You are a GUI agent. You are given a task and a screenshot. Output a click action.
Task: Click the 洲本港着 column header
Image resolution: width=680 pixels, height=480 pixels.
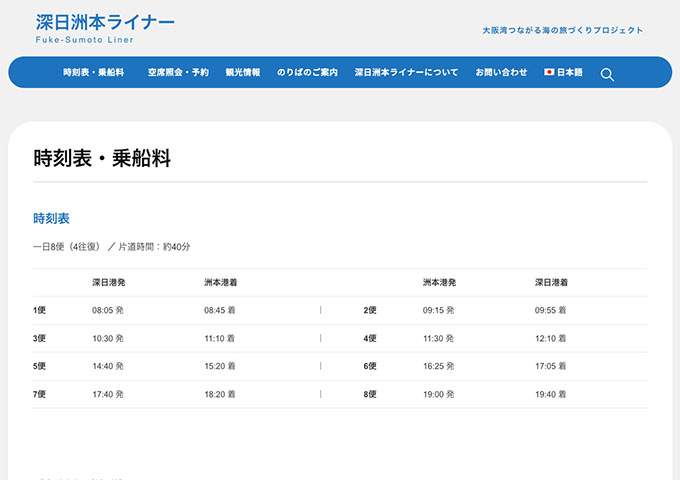pos(220,283)
